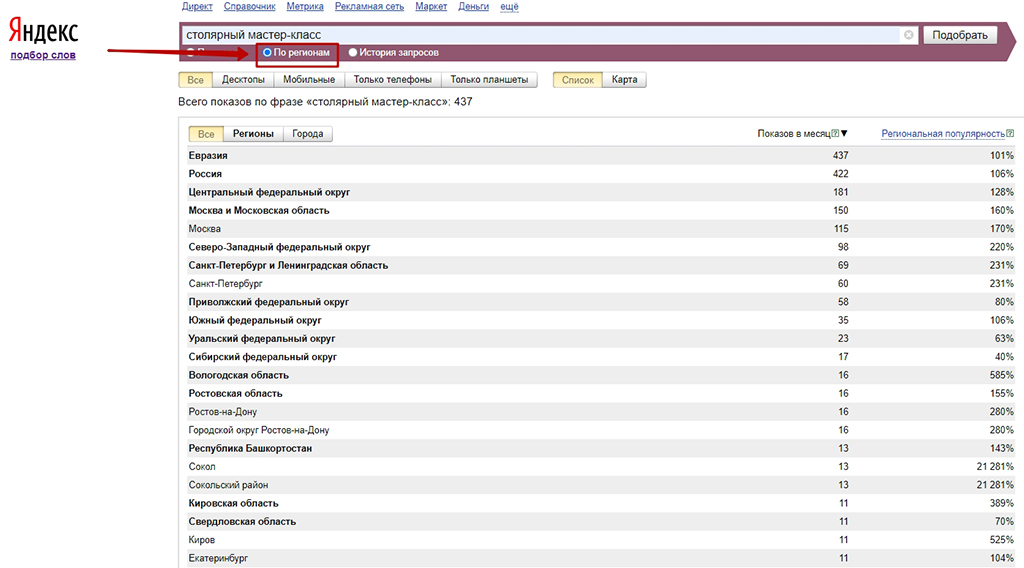Select the История запросов radio button
1024x568 pixels.
(353, 52)
